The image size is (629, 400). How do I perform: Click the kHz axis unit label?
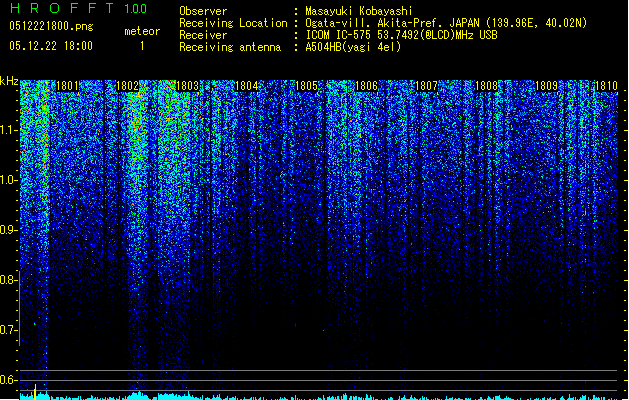coord(9,81)
